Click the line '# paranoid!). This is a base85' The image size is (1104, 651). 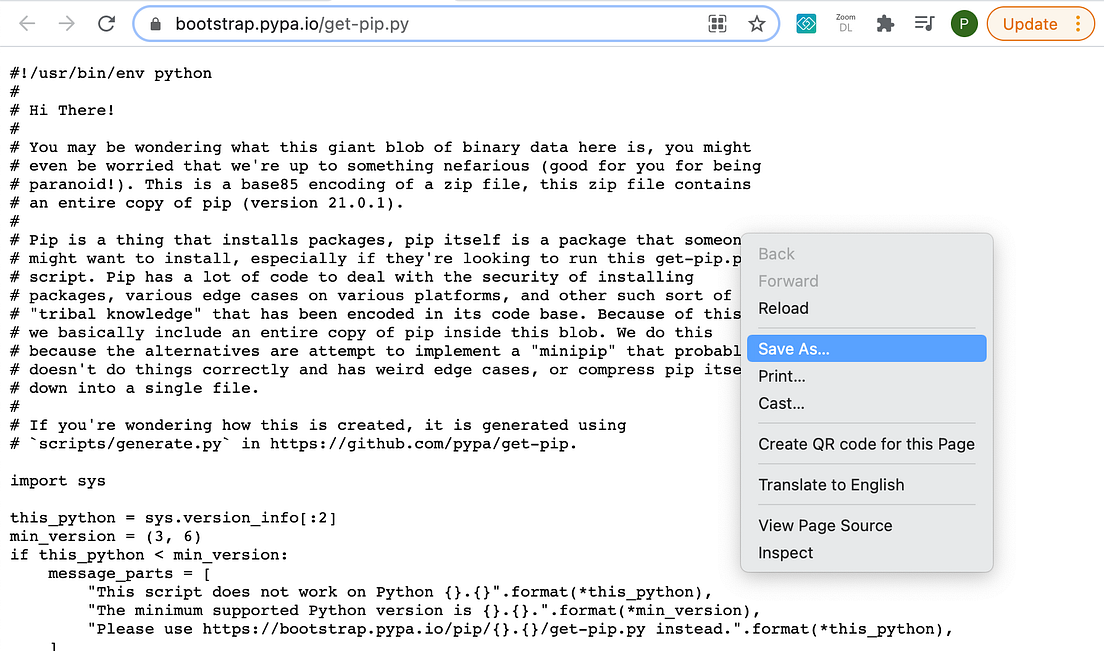point(381,184)
